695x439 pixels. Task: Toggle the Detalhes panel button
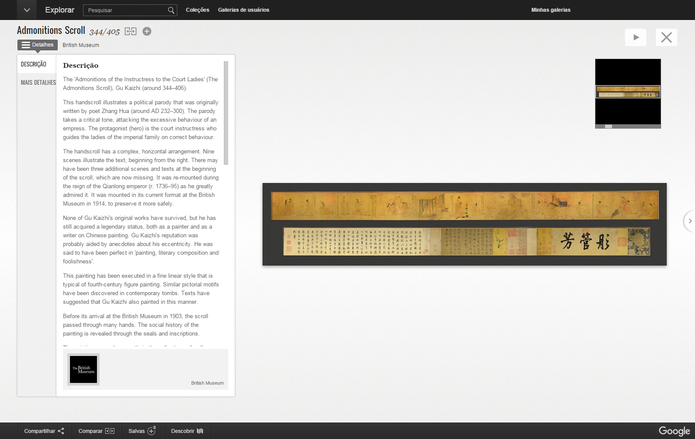[x=38, y=45]
